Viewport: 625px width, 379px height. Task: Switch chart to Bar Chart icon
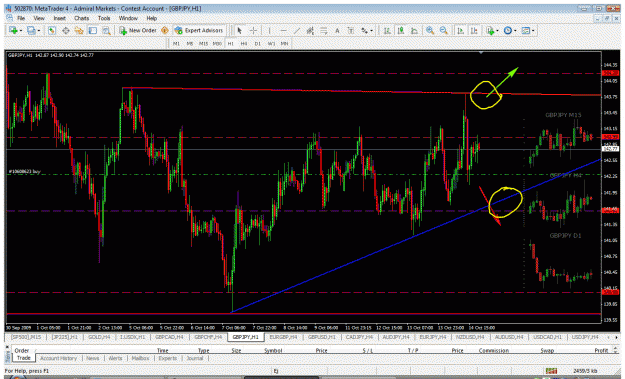(x=387, y=30)
